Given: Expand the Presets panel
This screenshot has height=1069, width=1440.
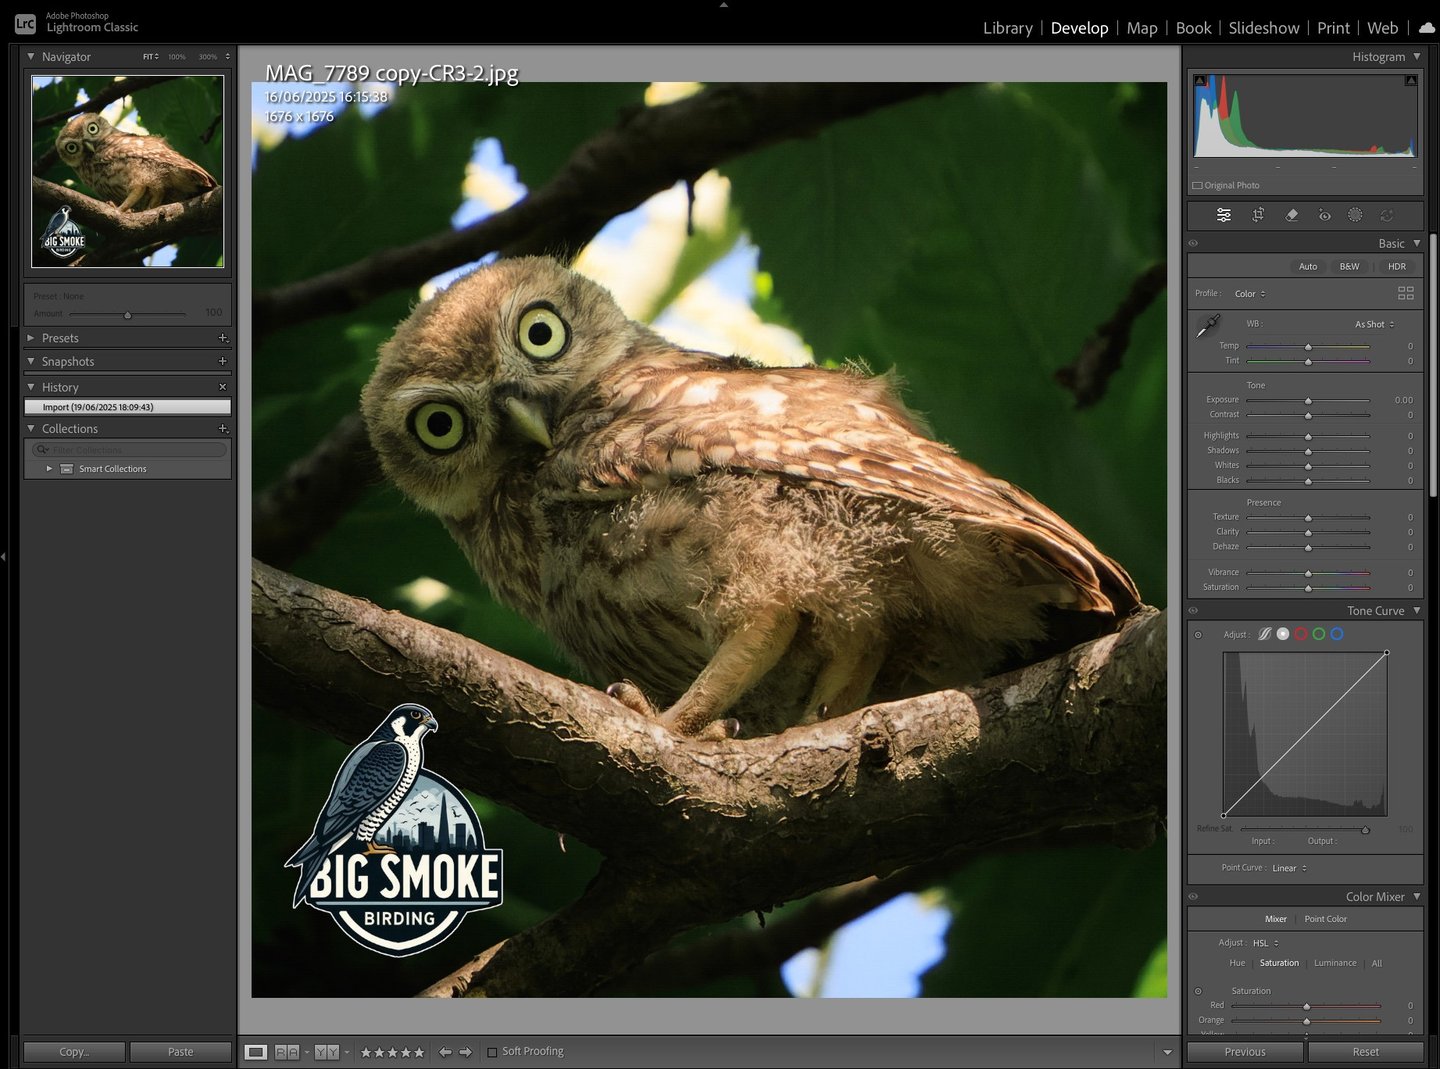Looking at the screenshot, I should coord(31,338).
